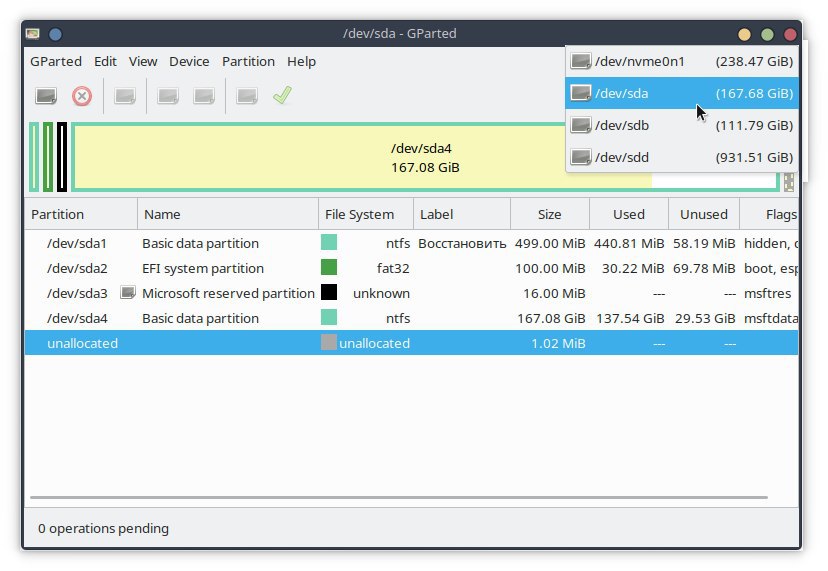Click the Unused column header
Screen dimensions: 828x571
pos(703,214)
